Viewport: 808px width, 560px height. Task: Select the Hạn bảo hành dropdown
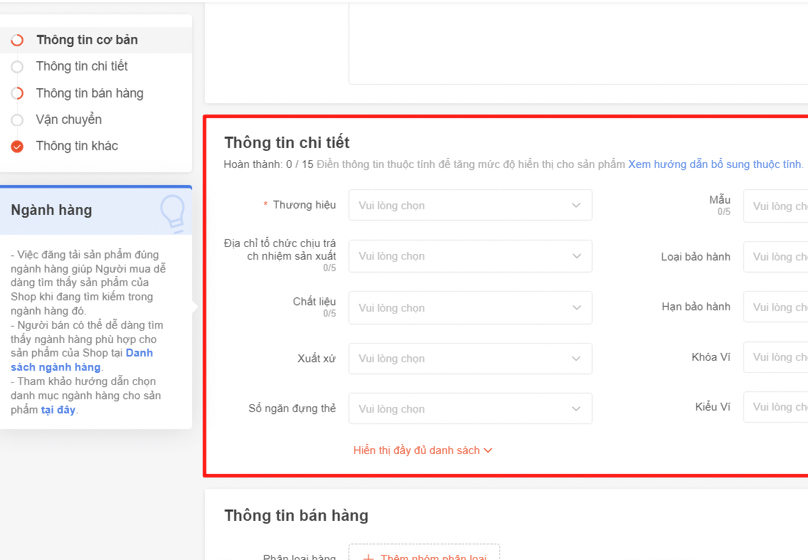coord(775,307)
